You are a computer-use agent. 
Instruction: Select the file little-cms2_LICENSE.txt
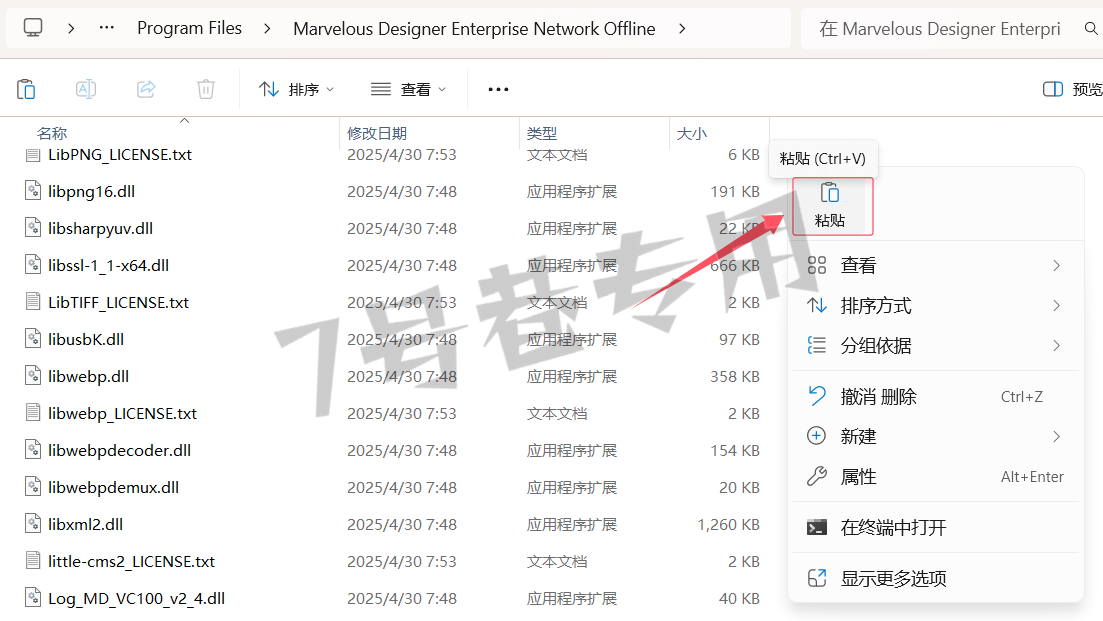[x=132, y=561]
